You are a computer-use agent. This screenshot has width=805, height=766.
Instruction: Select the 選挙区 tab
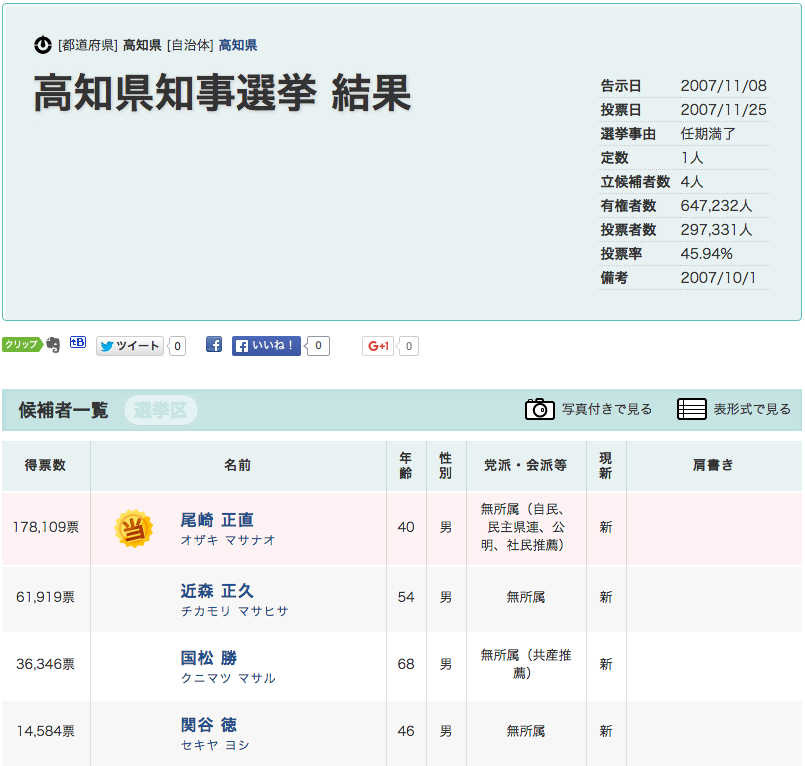pos(161,410)
